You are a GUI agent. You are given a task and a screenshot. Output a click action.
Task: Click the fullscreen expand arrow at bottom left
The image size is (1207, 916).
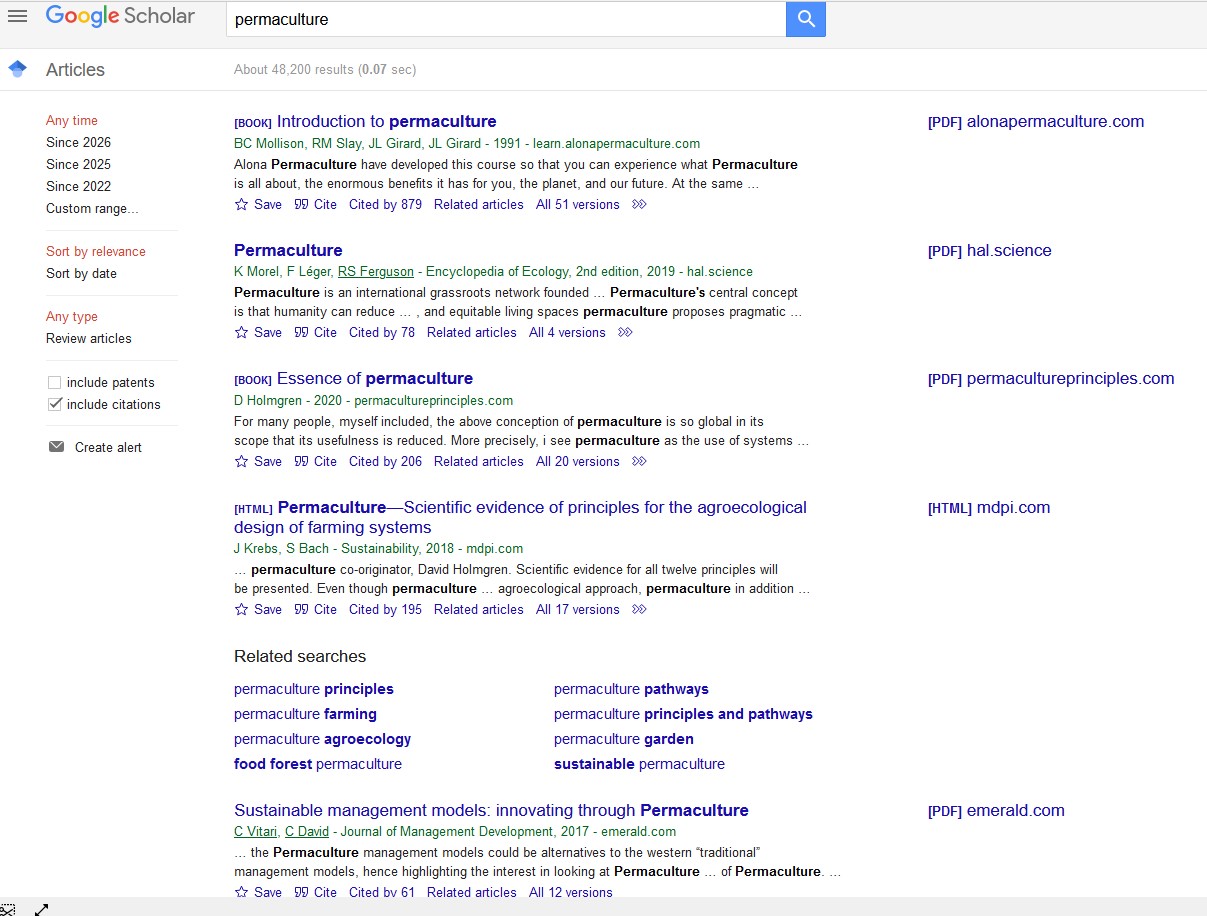tap(41, 910)
